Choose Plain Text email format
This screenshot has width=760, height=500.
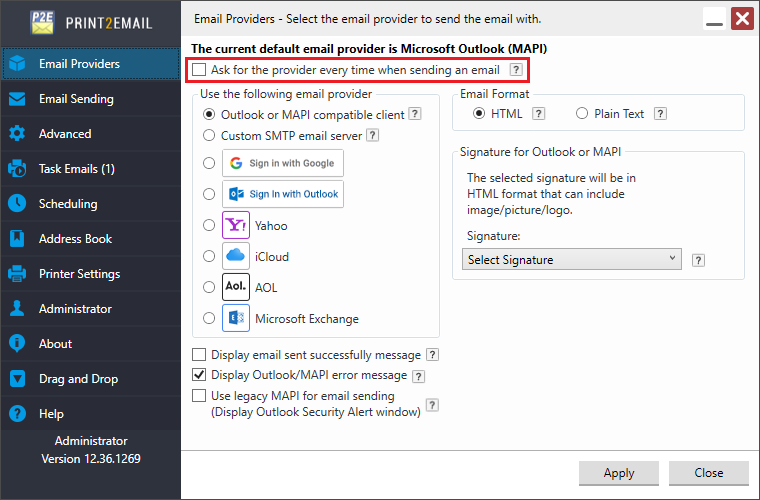point(582,114)
